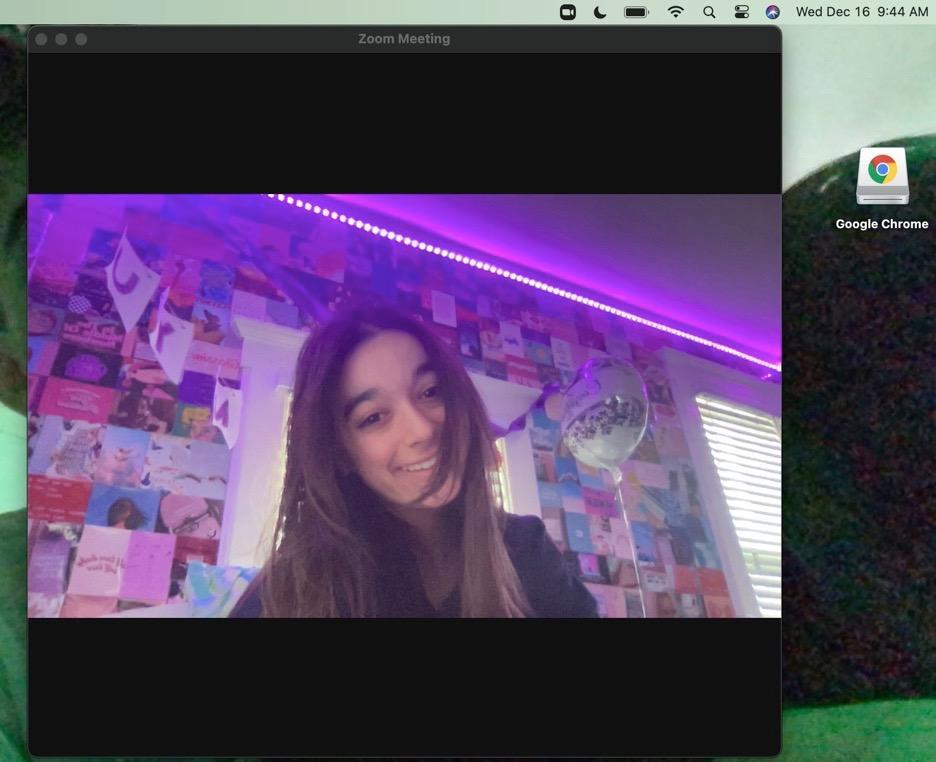Click the balloon in the video feed
This screenshot has height=762, width=936.
(604, 412)
